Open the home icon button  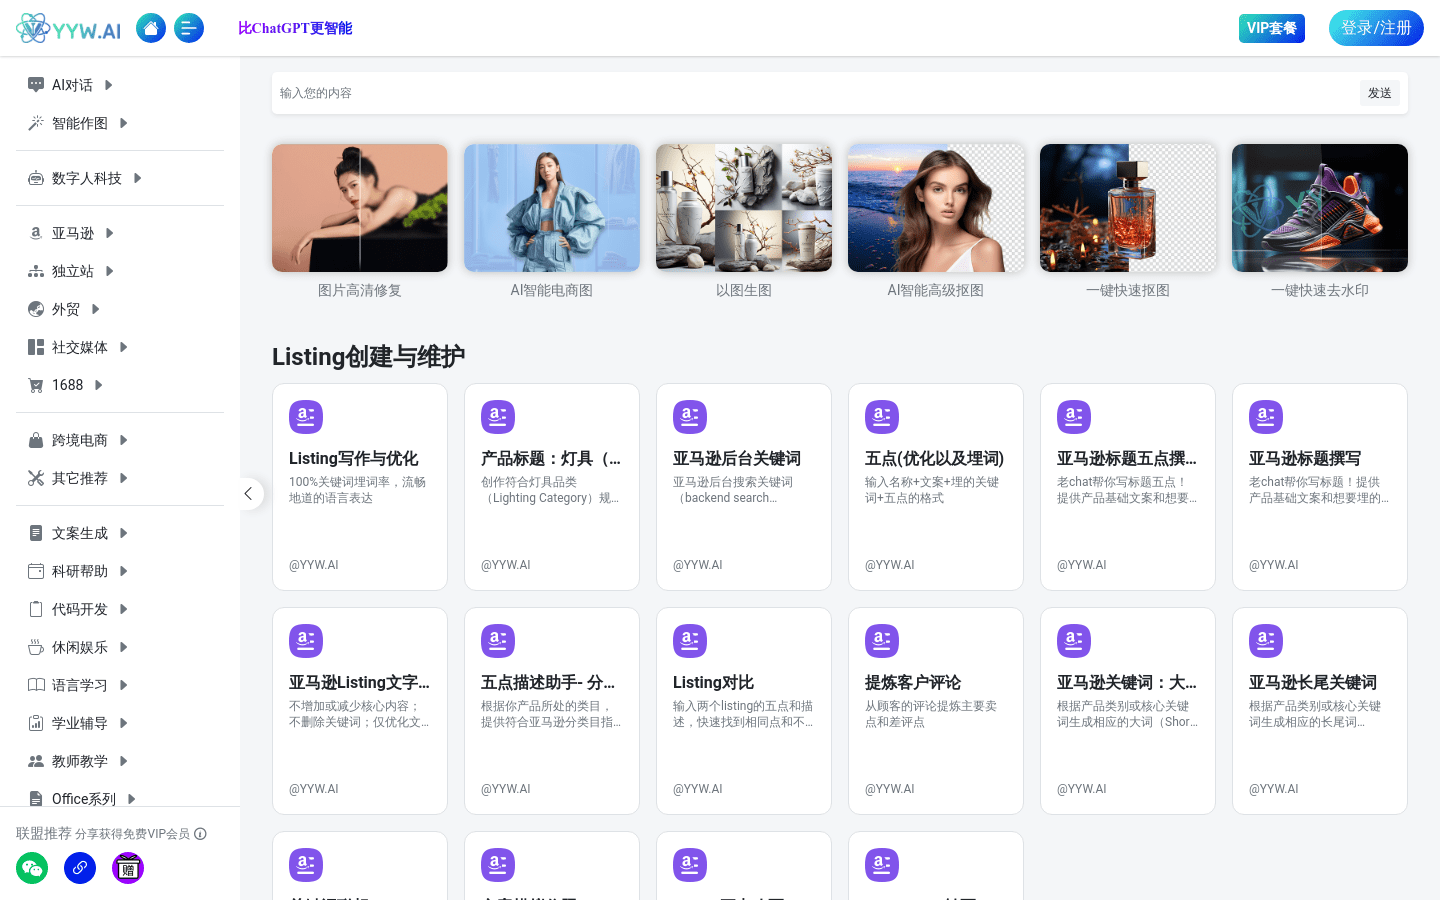click(x=151, y=28)
